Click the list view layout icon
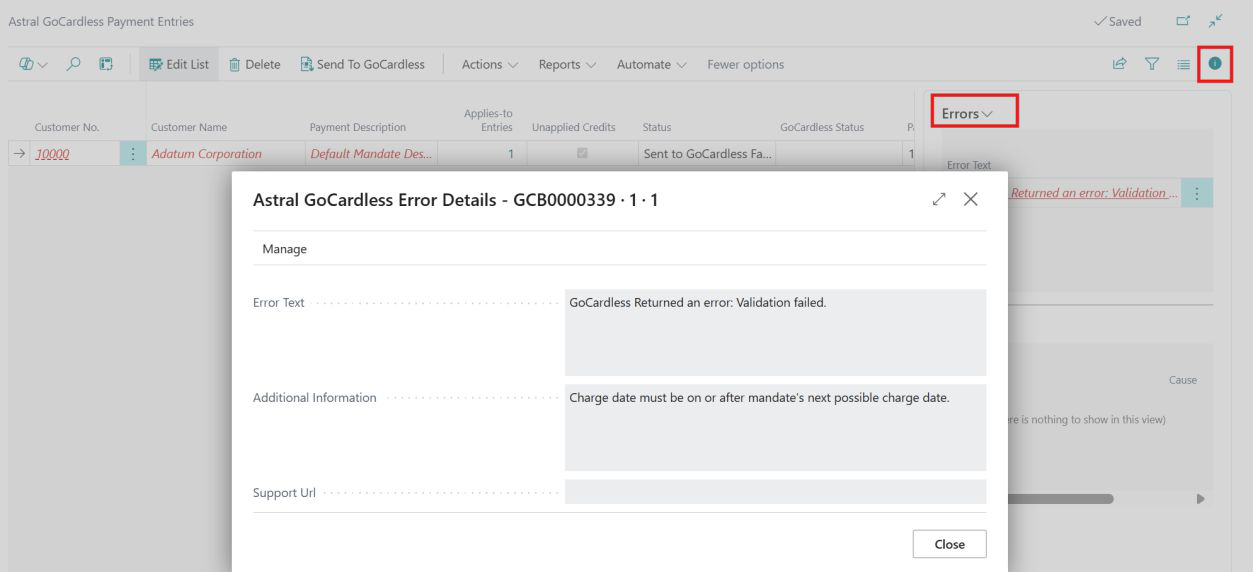 tap(1183, 64)
